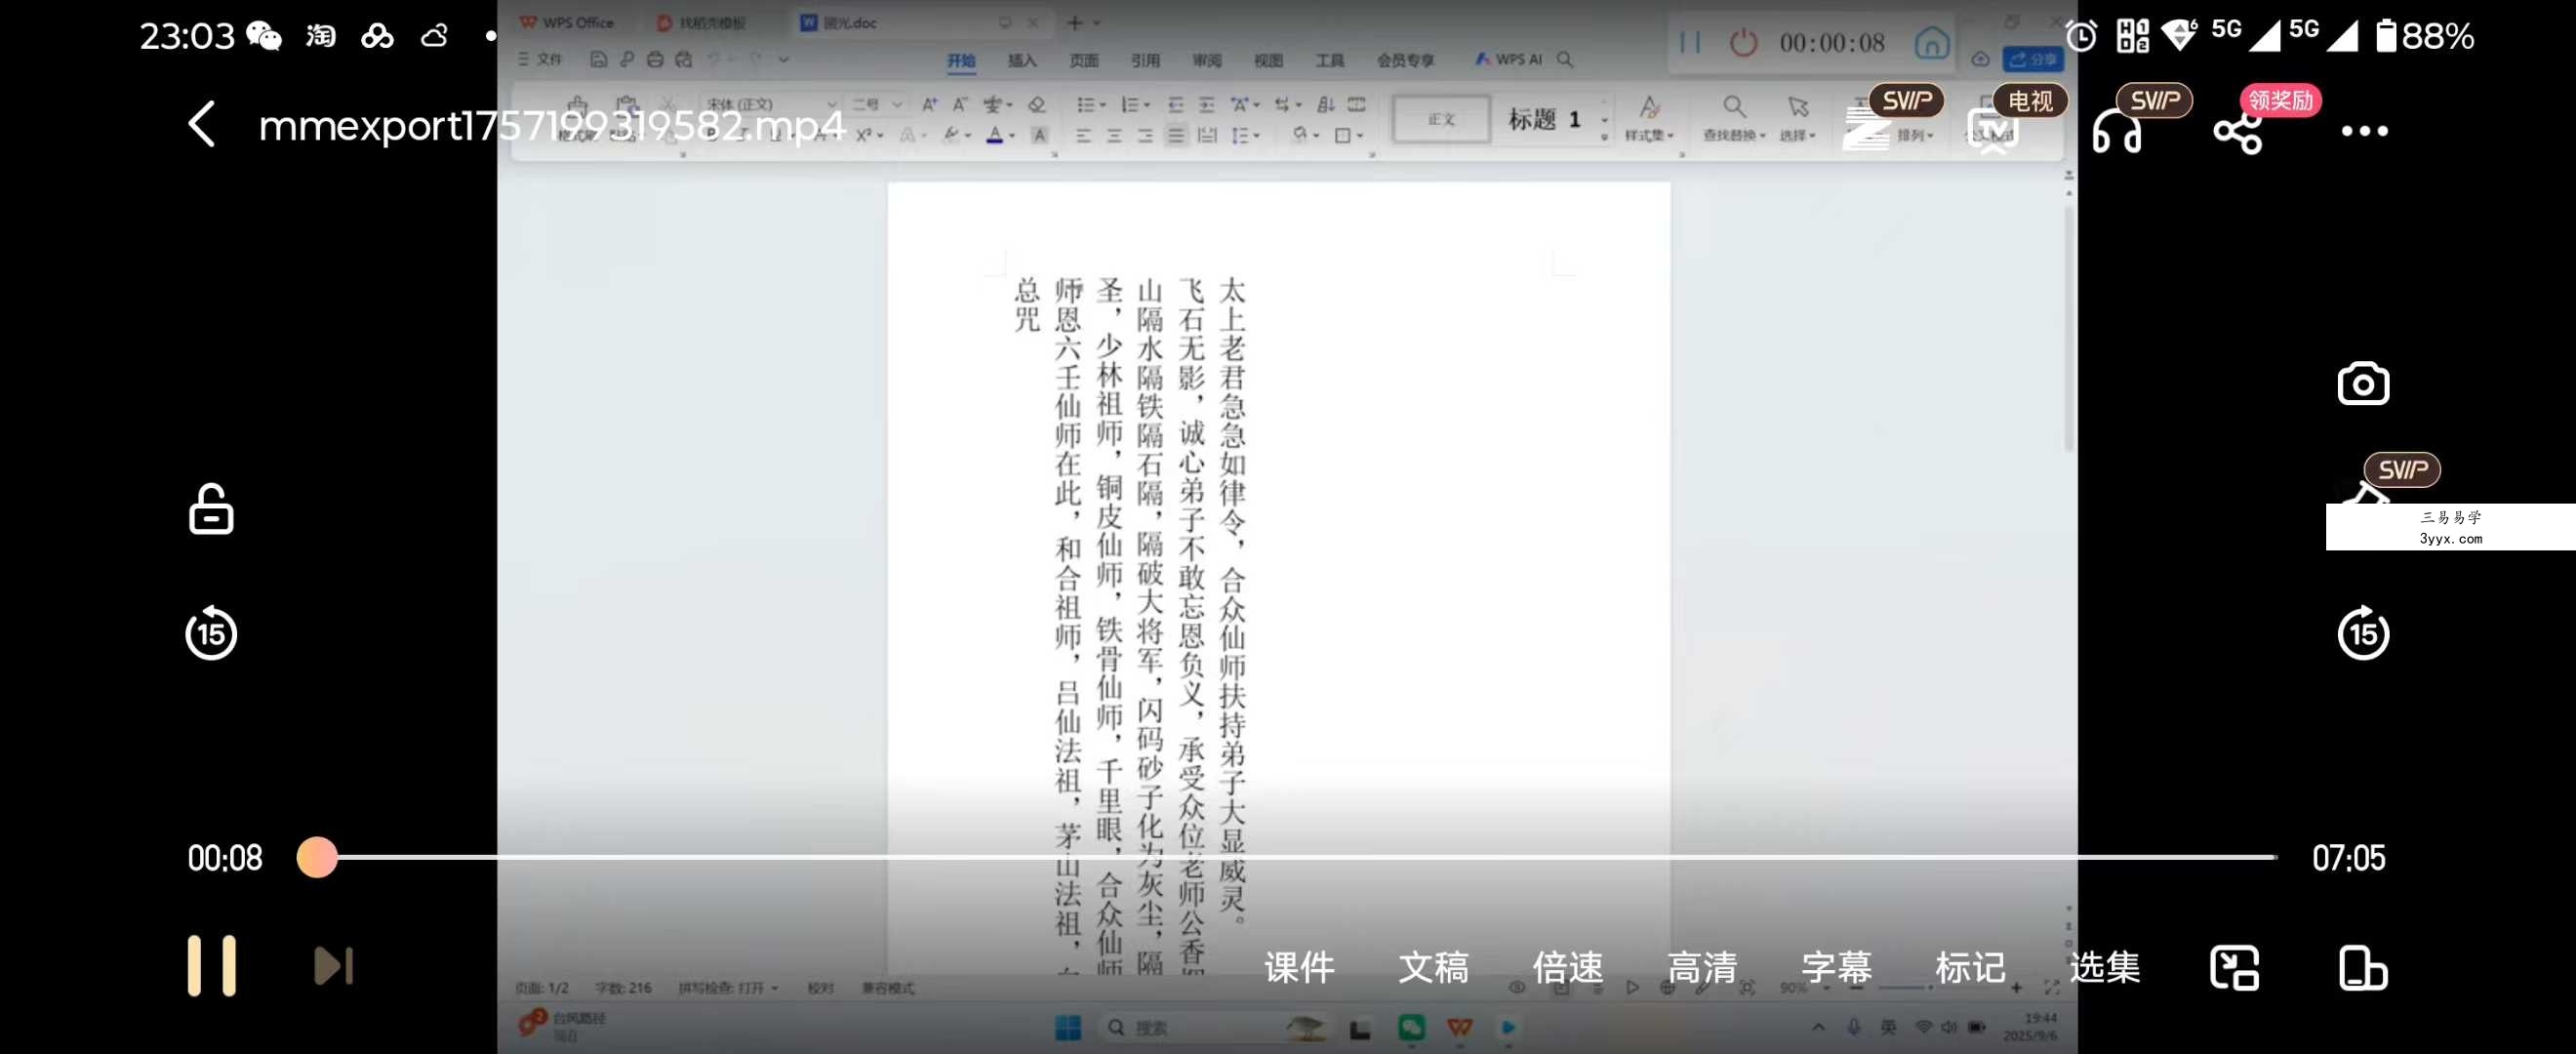Open the 文件 menu in WPS
This screenshot has width=2576, height=1054.
click(x=541, y=60)
